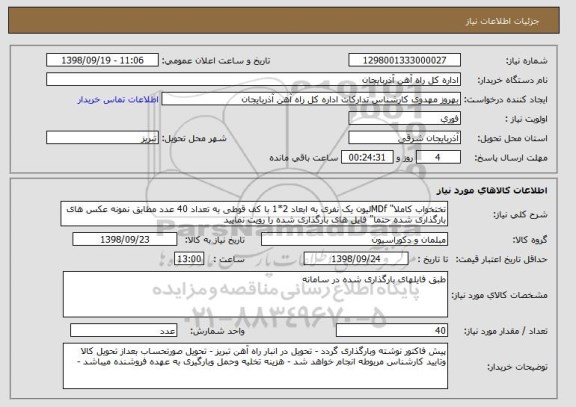
Task: Click the remaining days field showing 4
Action: point(438,157)
